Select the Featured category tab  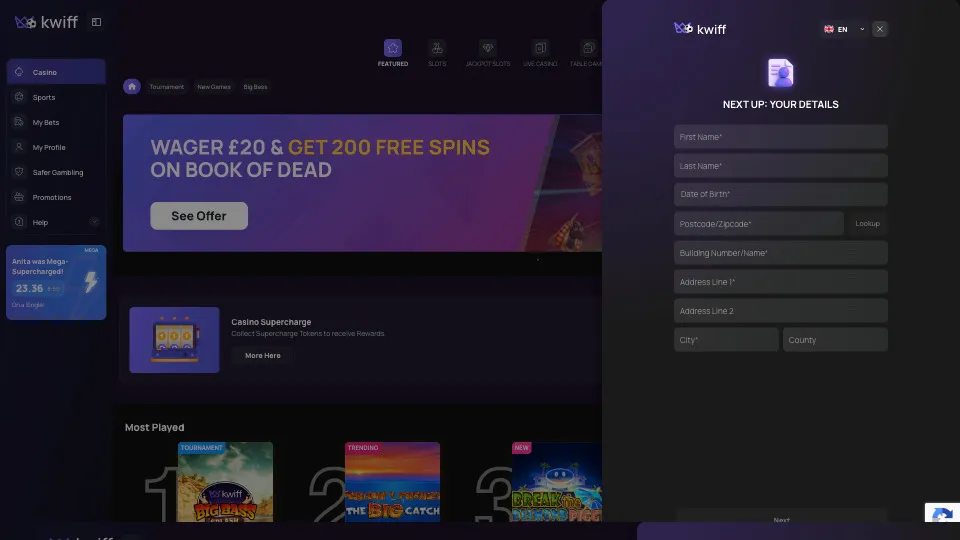coord(392,53)
